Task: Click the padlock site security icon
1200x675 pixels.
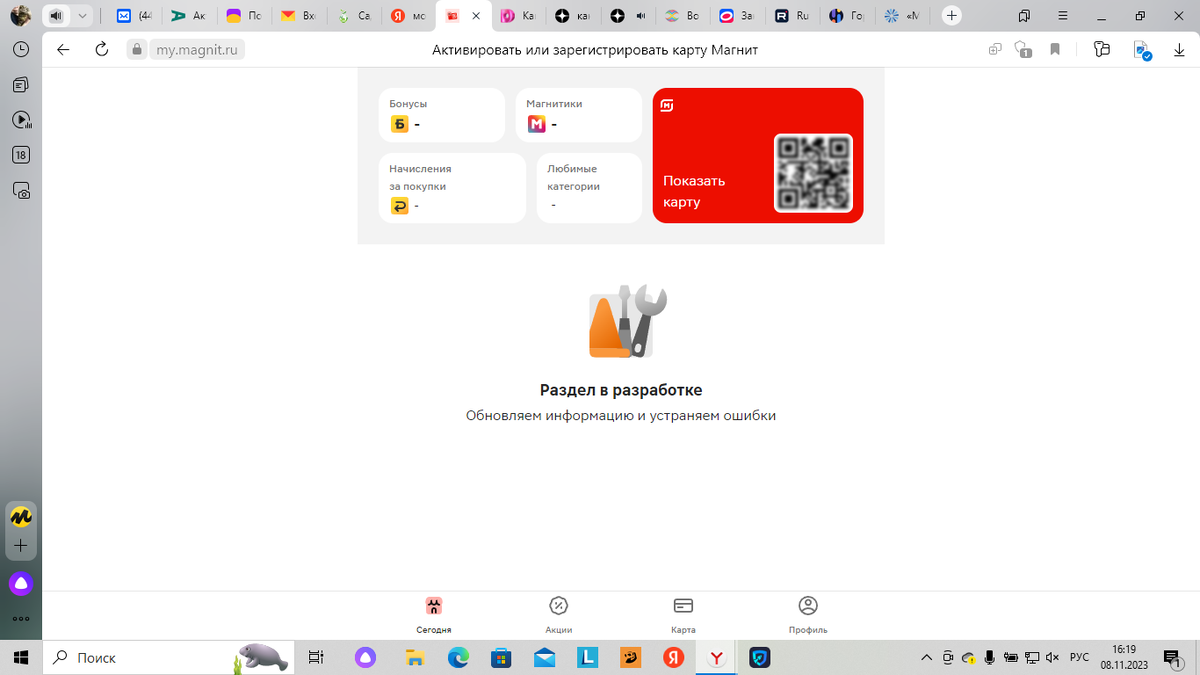Action: click(136, 49)
